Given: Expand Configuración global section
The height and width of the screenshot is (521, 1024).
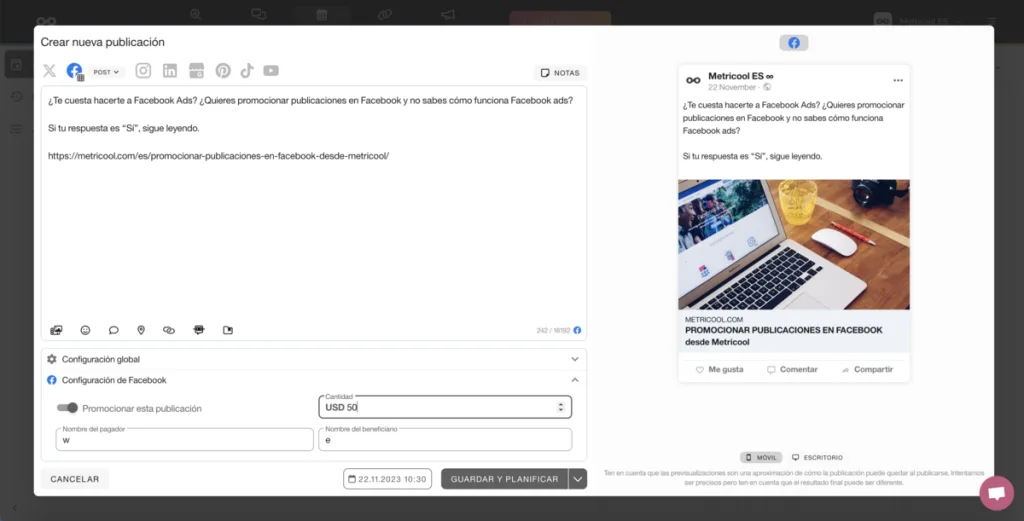Looking at the screenshot, I should point(313,359).
